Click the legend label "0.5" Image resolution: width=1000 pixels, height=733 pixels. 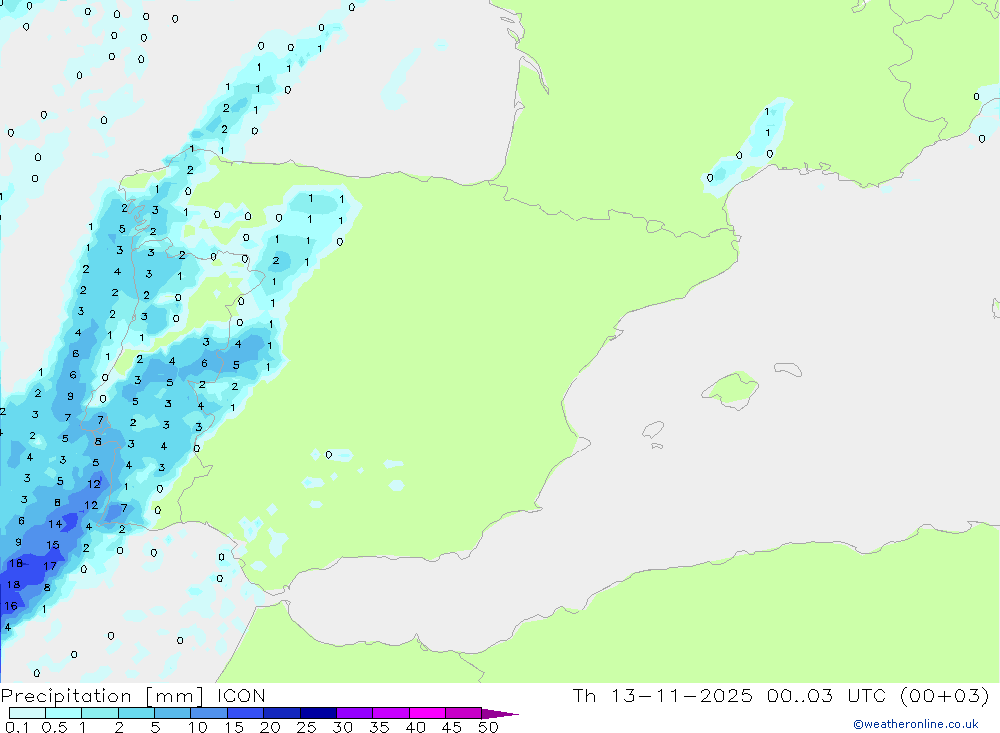click(x=54, y=727)
